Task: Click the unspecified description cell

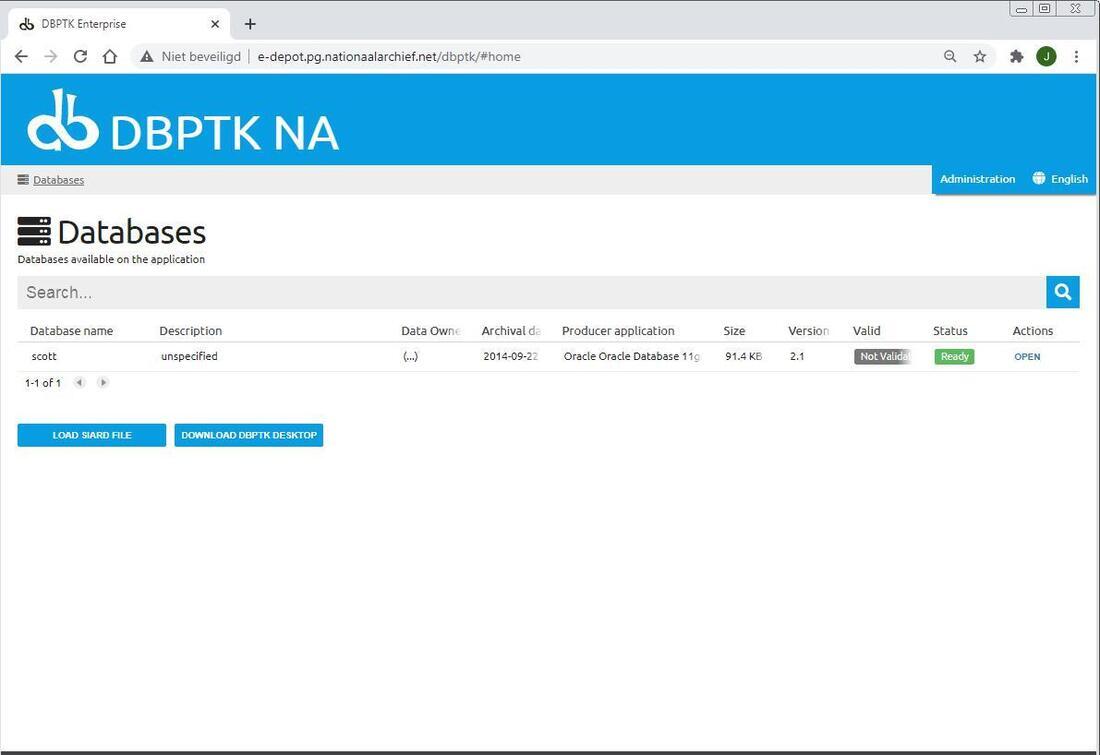Action: pyautogui.click(x=189, y=356)
